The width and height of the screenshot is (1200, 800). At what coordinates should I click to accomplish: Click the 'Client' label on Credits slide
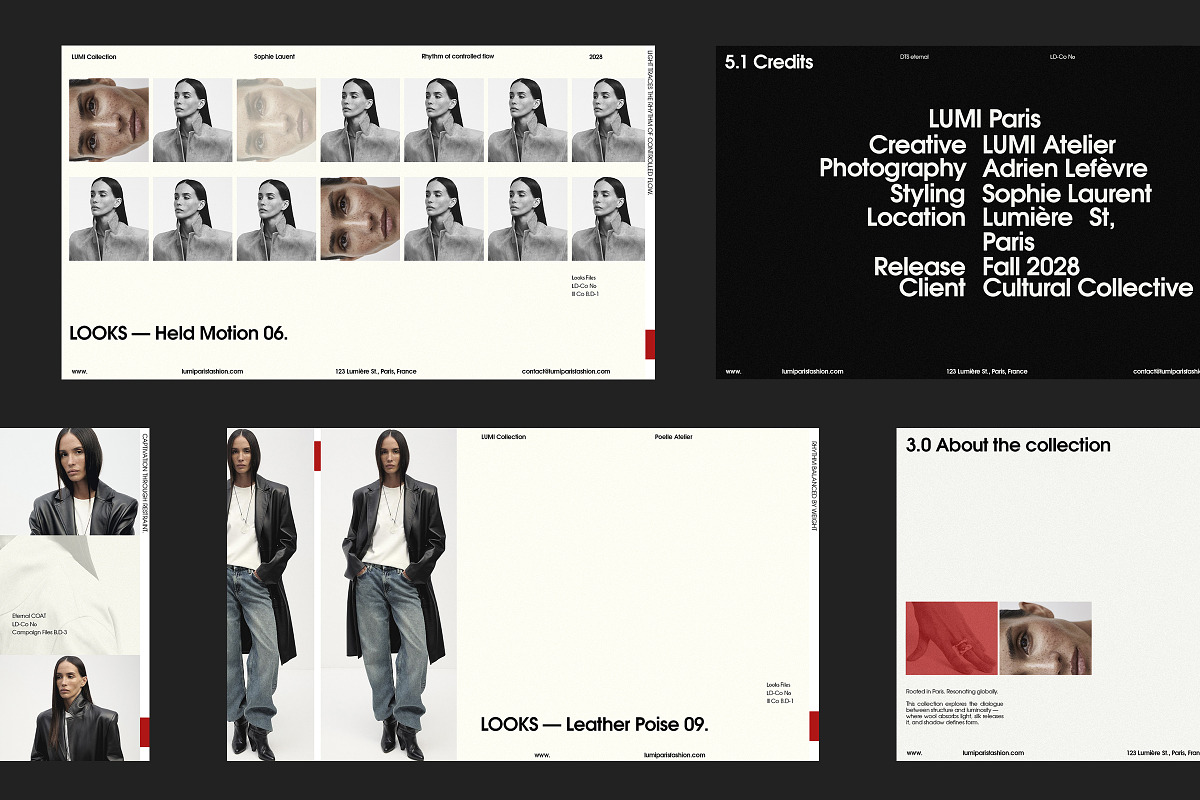(x=932, y=288)
